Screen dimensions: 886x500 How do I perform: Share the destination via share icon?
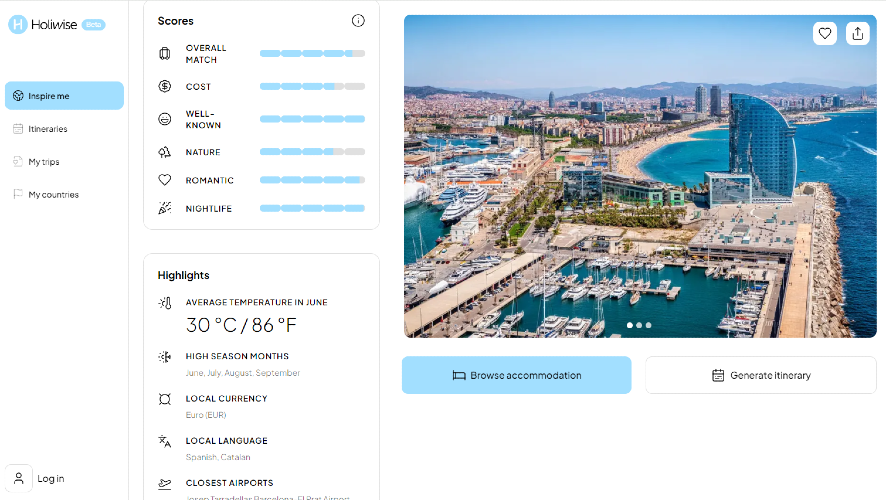pos(858,33)
